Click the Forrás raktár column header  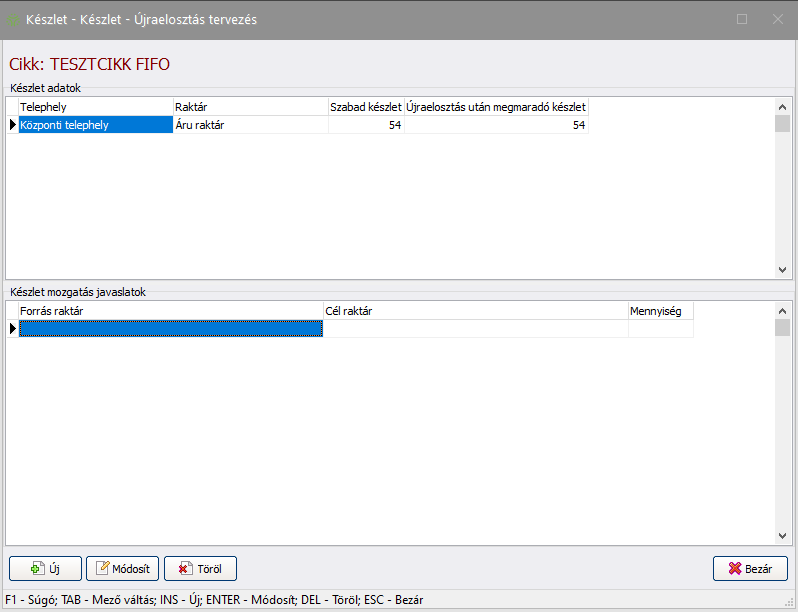click(x=170, y=311)
